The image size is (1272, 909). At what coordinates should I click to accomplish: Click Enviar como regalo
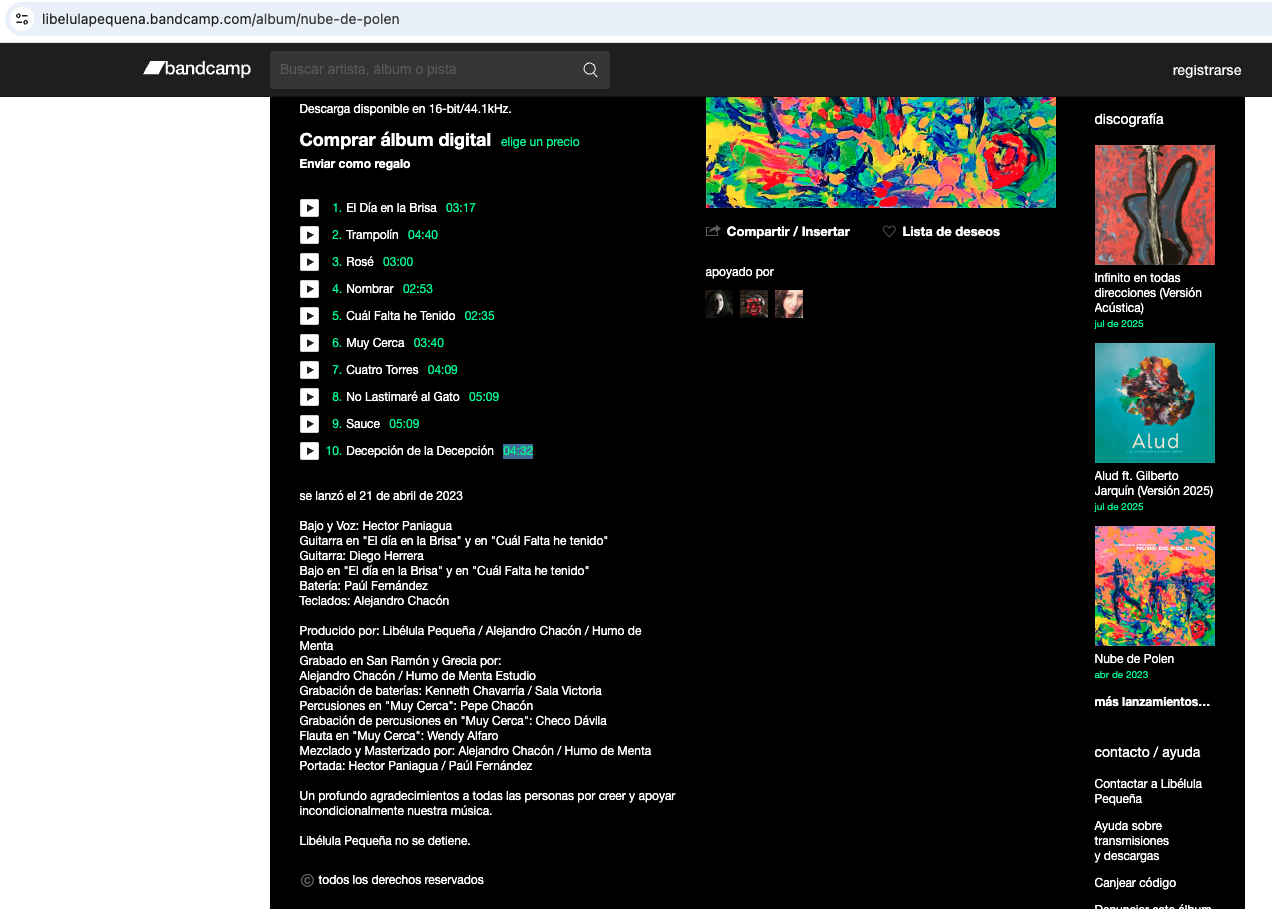(355, 164)
